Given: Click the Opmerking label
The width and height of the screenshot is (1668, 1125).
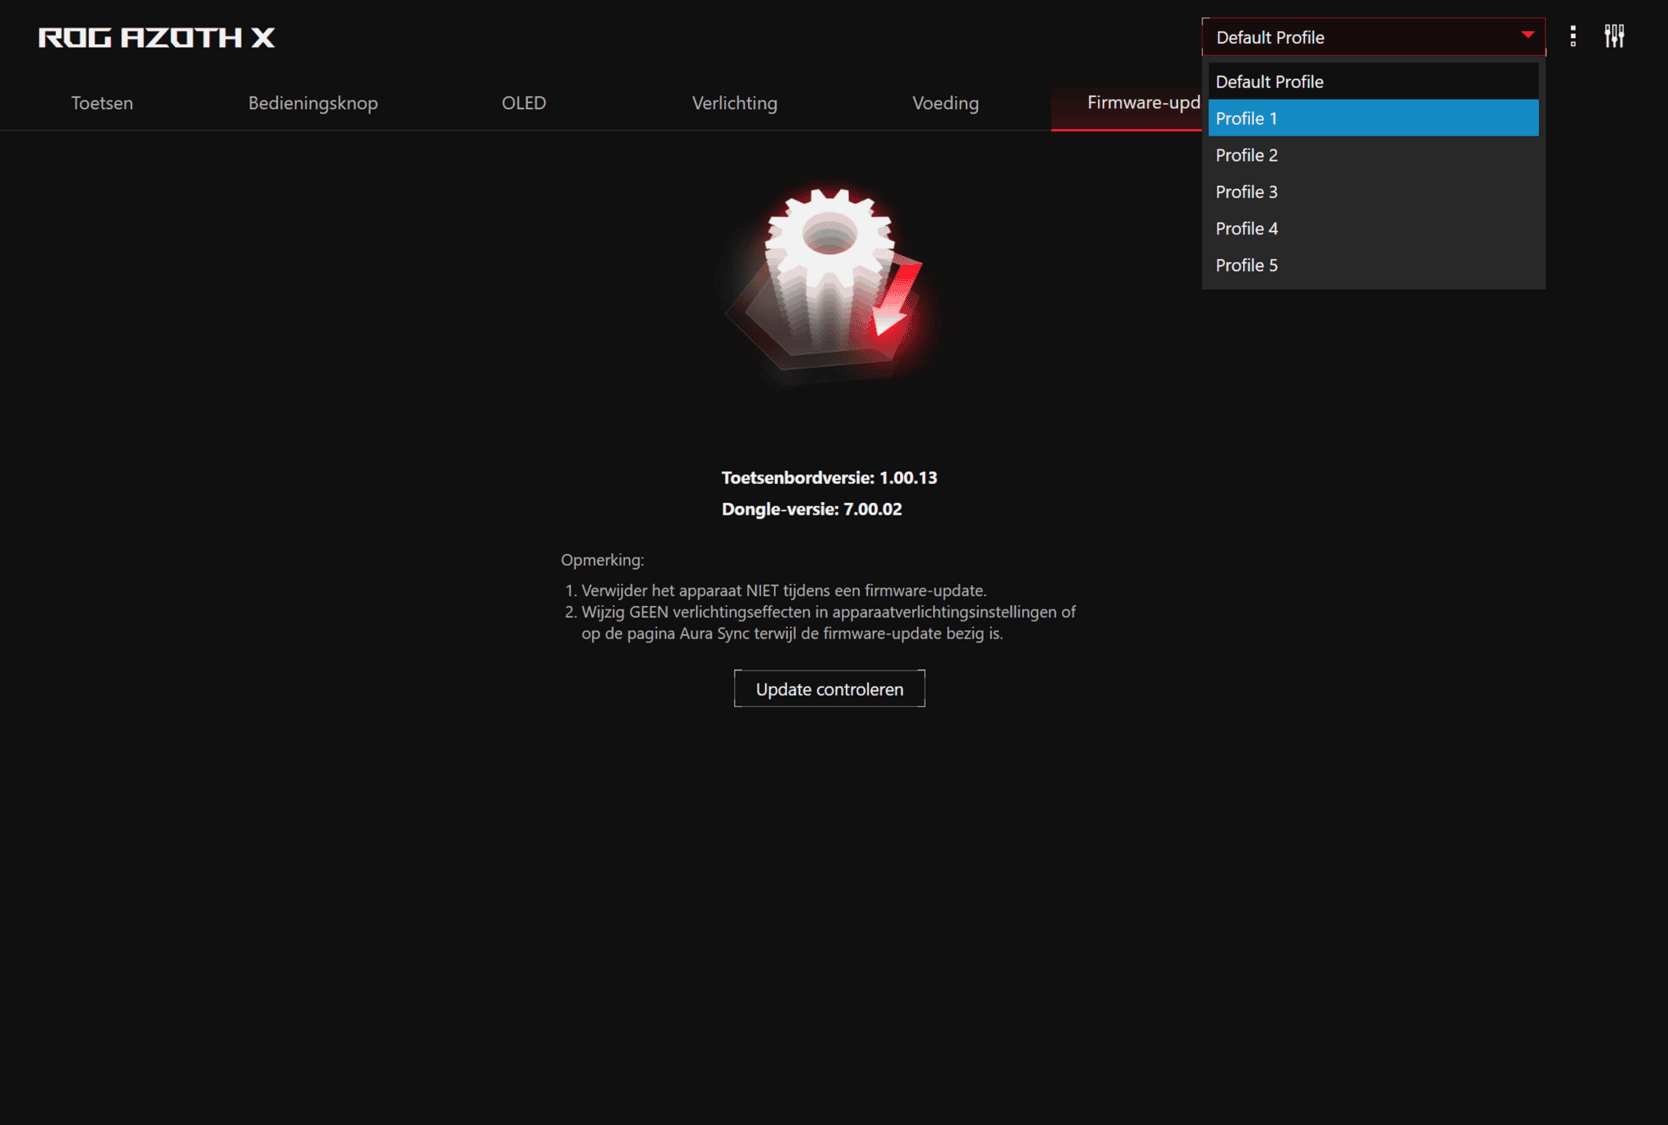Looking at the screenshot, I should click(602, 560).
